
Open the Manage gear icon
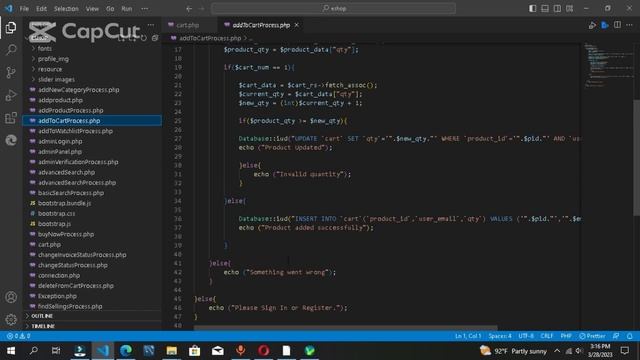pyautogui.click(x=11, y=319)
